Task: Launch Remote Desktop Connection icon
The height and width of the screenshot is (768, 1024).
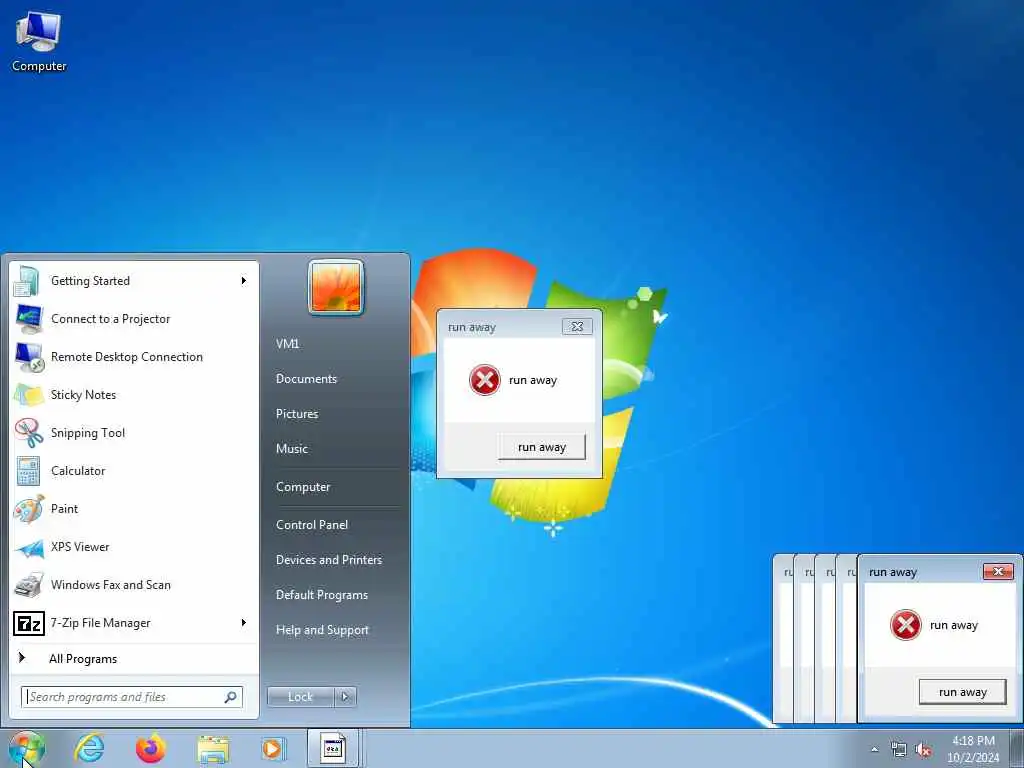Action: (x=29, y=357)
